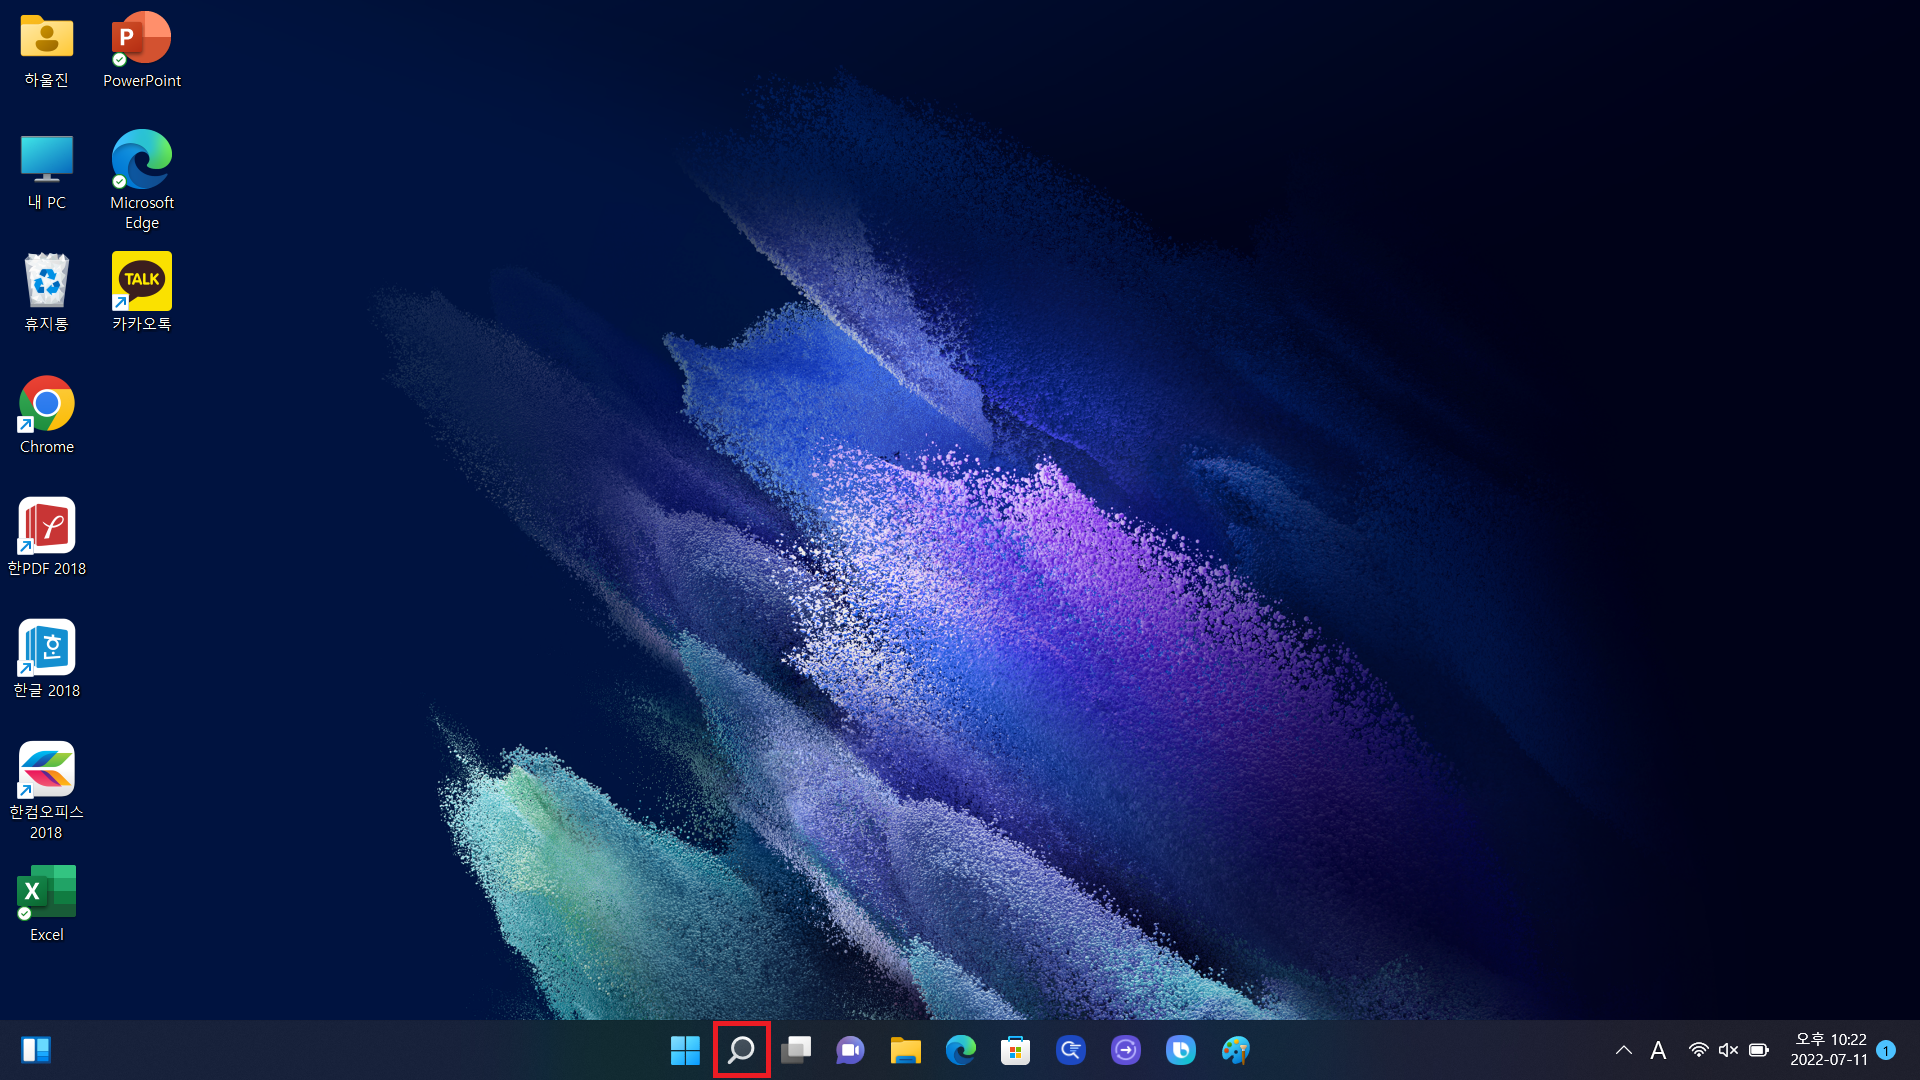Open Task View from the taskbar

[x=796, y=1050]
